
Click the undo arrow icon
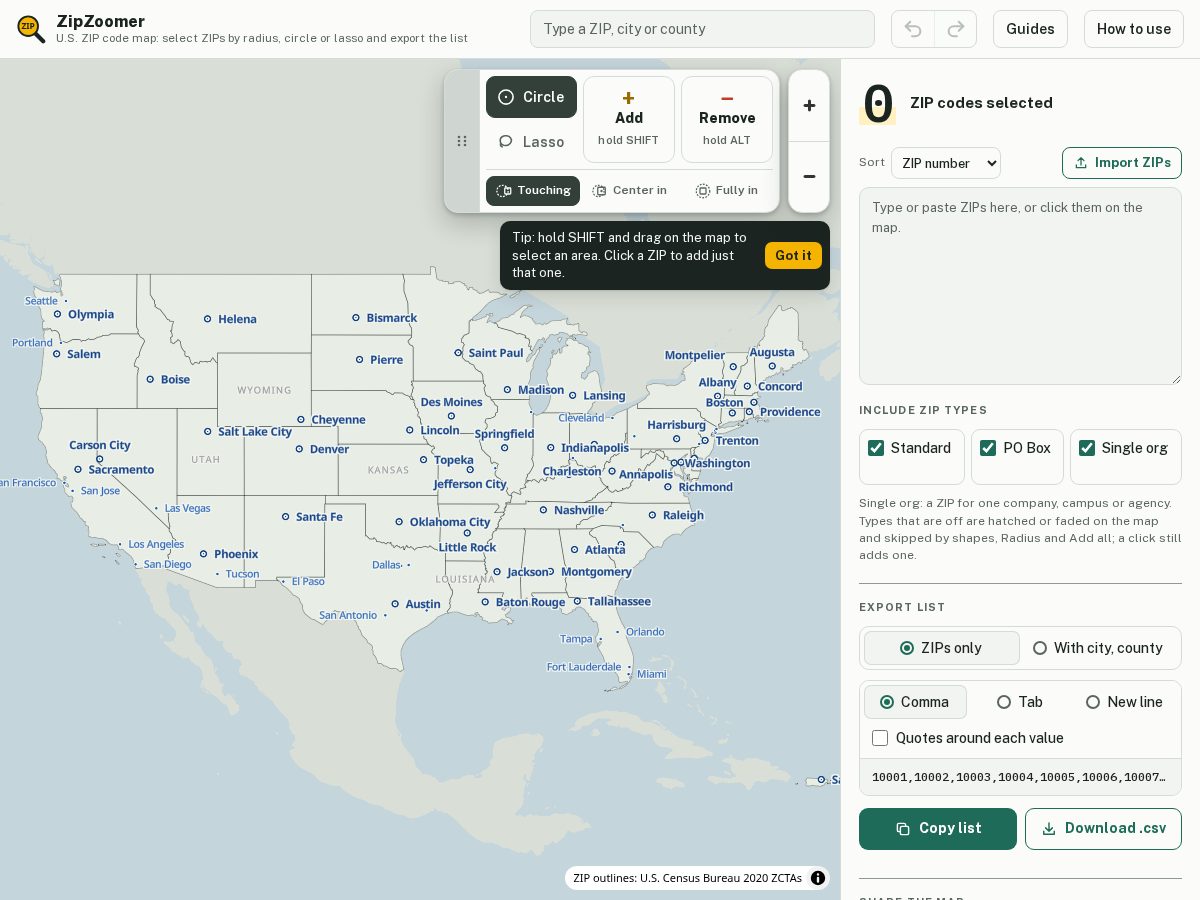(913, 29)
